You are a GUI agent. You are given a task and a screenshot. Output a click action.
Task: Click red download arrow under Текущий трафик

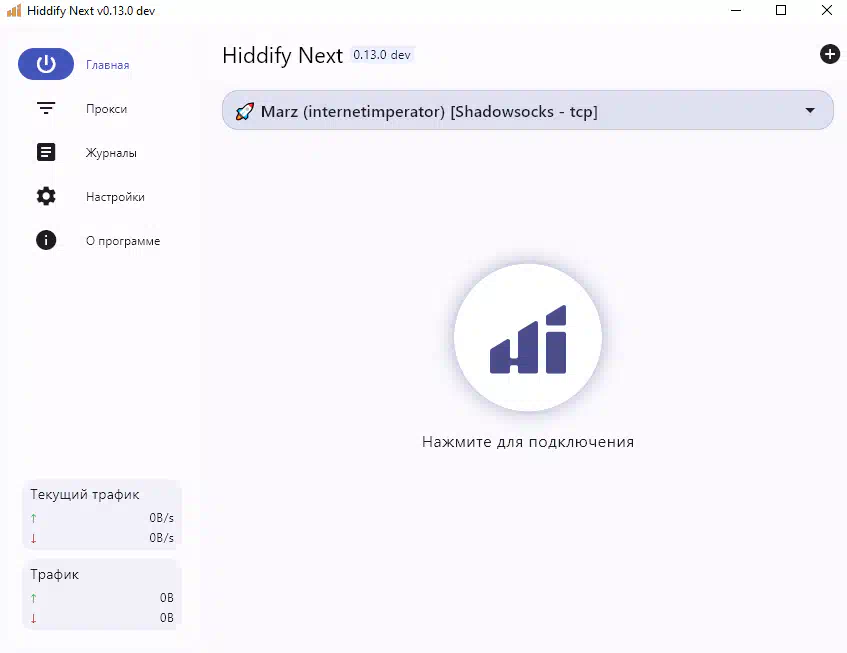click(x=33, y=538)
